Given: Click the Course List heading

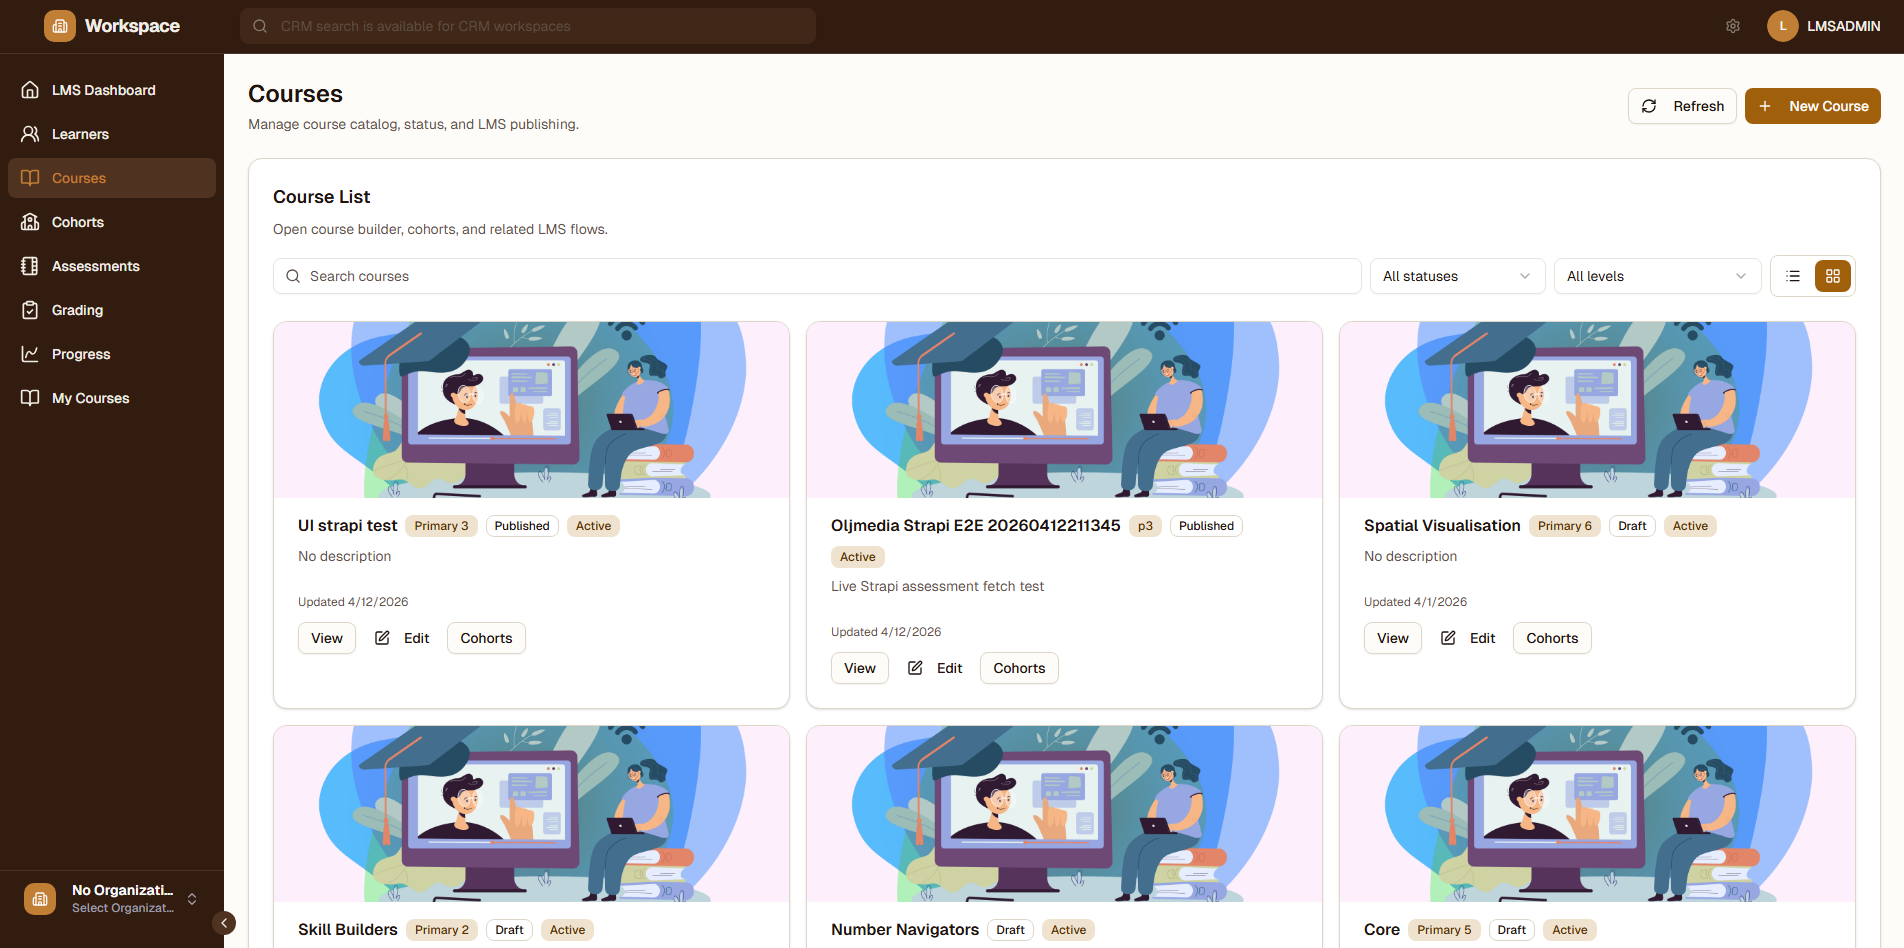Looking at the screenshot, I should click(x=322, y=197).
